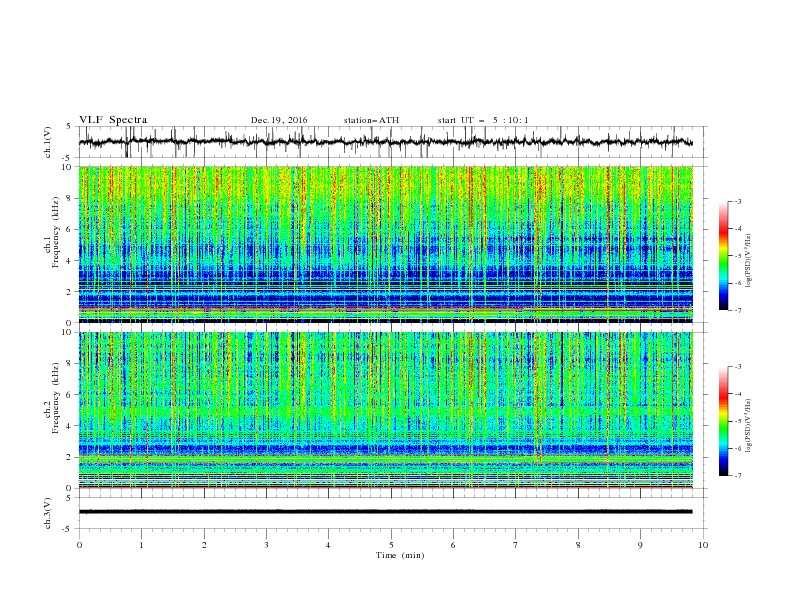Click the log(PSD) label beside ch.2 colorbar
The height and width of the screenshot is (612, 792).
749,426
